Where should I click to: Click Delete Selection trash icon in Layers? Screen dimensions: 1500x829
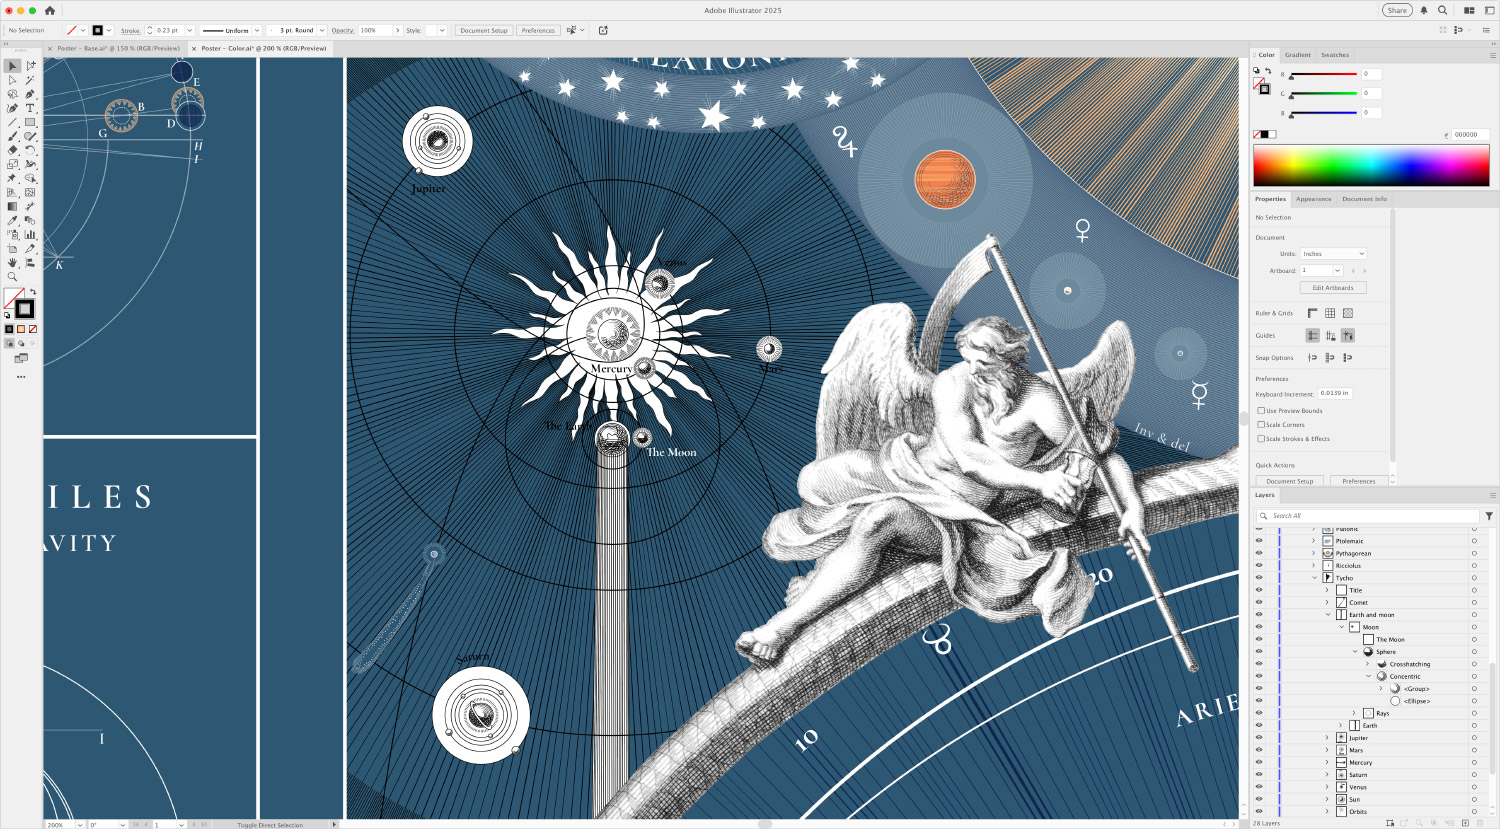(x=1482, y=823)
